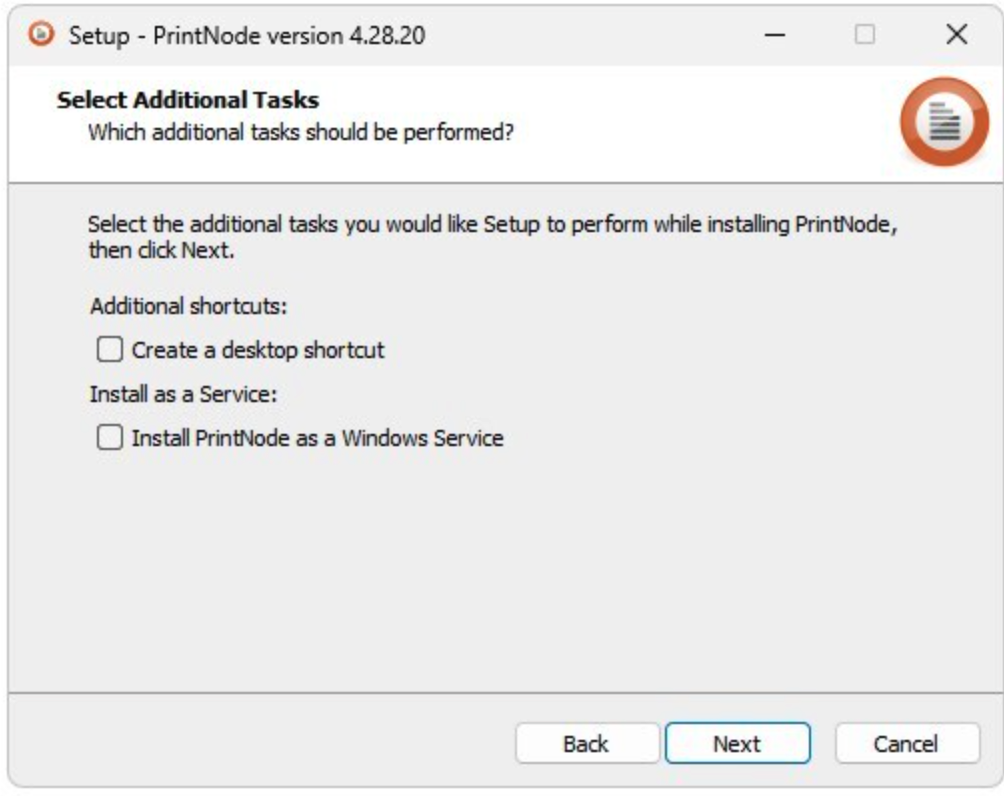
Task: Click the 'Install as a Service:' group label
Action: point(183,394)
